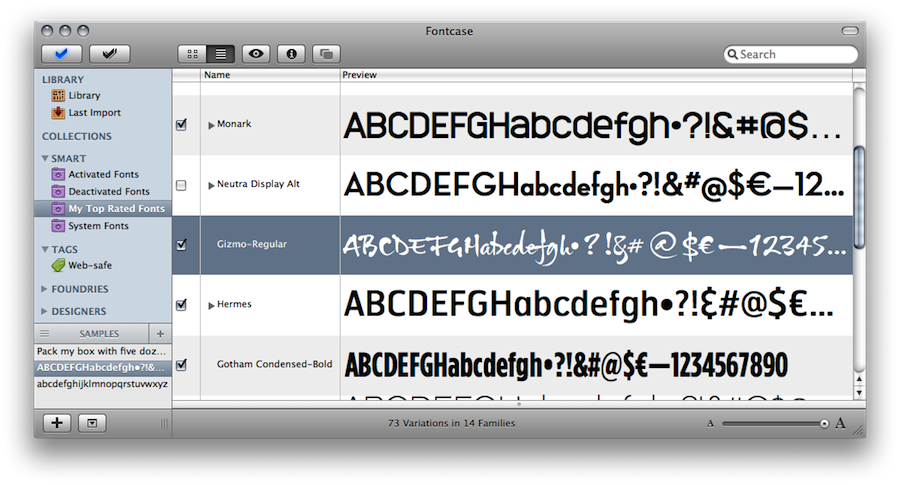
Task: Open System Fonts collection
Action: (x=98, y=226)
